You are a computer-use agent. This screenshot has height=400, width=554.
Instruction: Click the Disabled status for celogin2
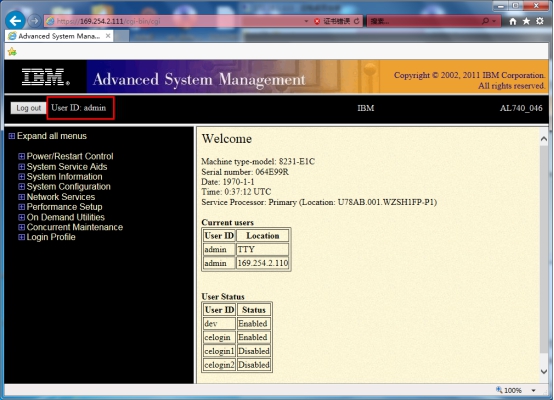(x=253, y=365)
